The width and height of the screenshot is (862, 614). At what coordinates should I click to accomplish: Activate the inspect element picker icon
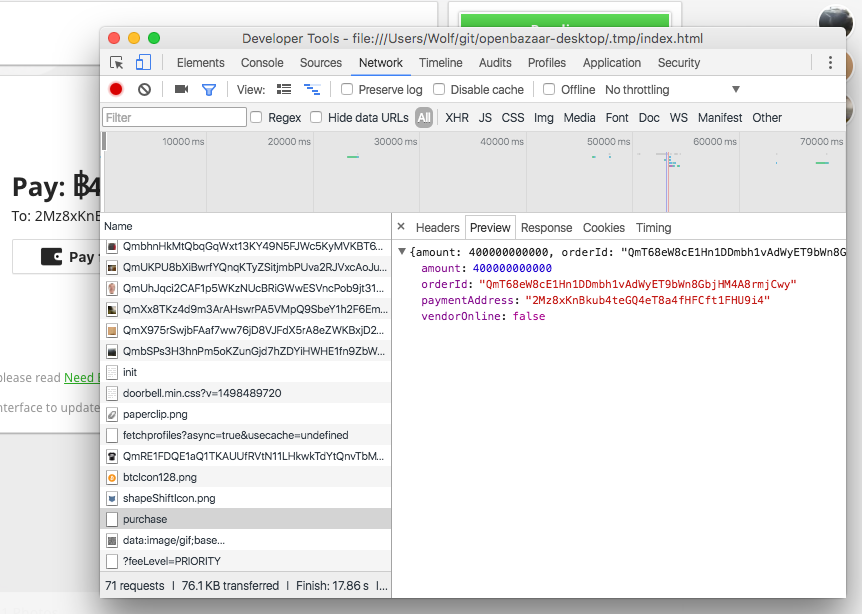click(x=117, y=63)
